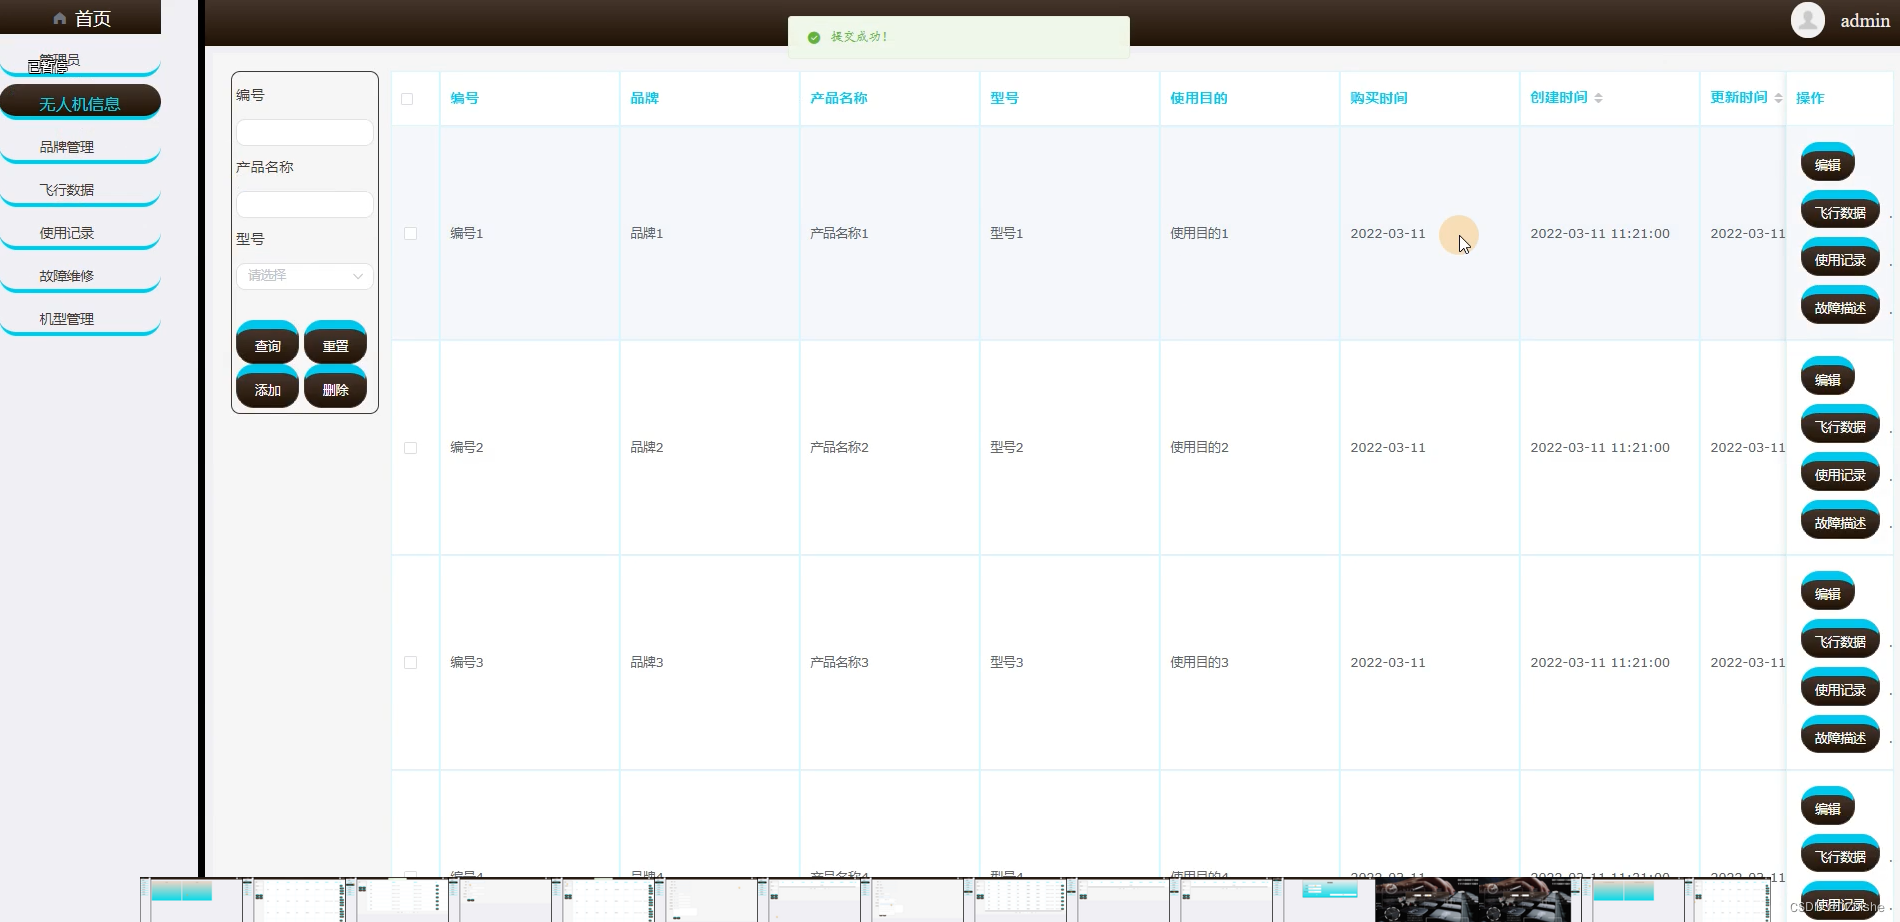The height and width of the screenshot is (922, 1900).
Task: Click 编辑 for row 编号1
Action: pyautogui.click(x=1828, y=163)
